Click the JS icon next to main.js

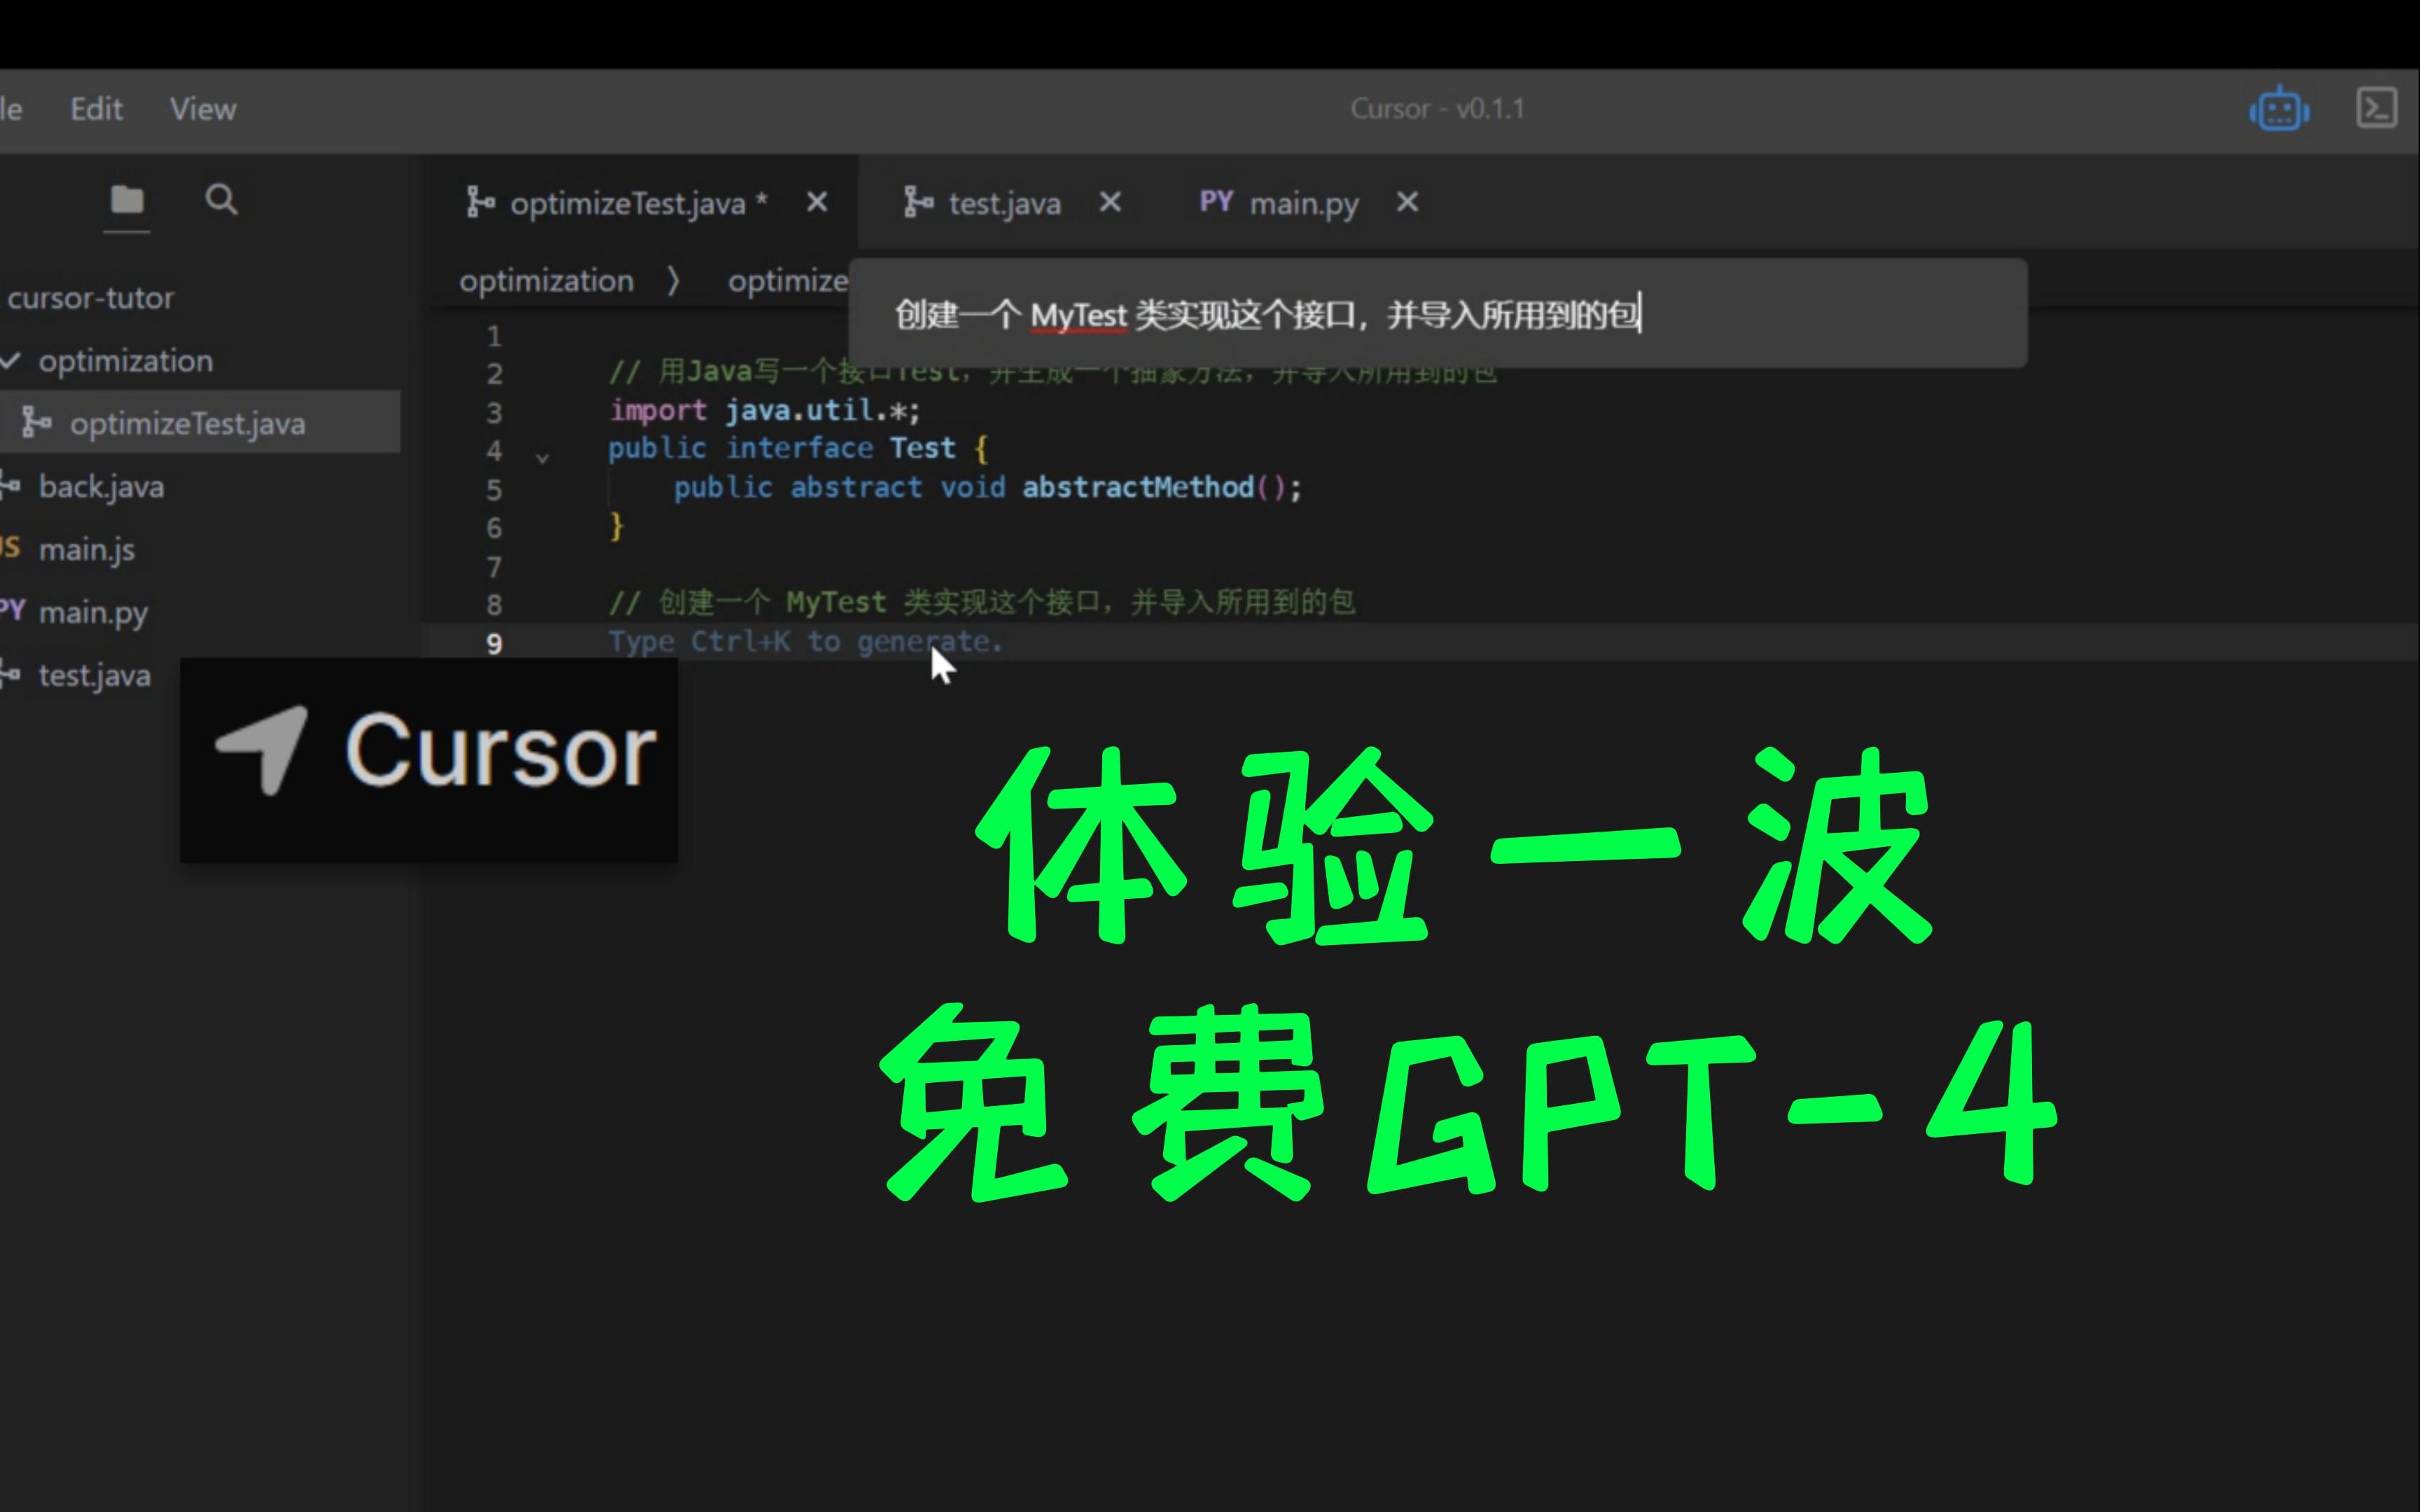[10, 548]
